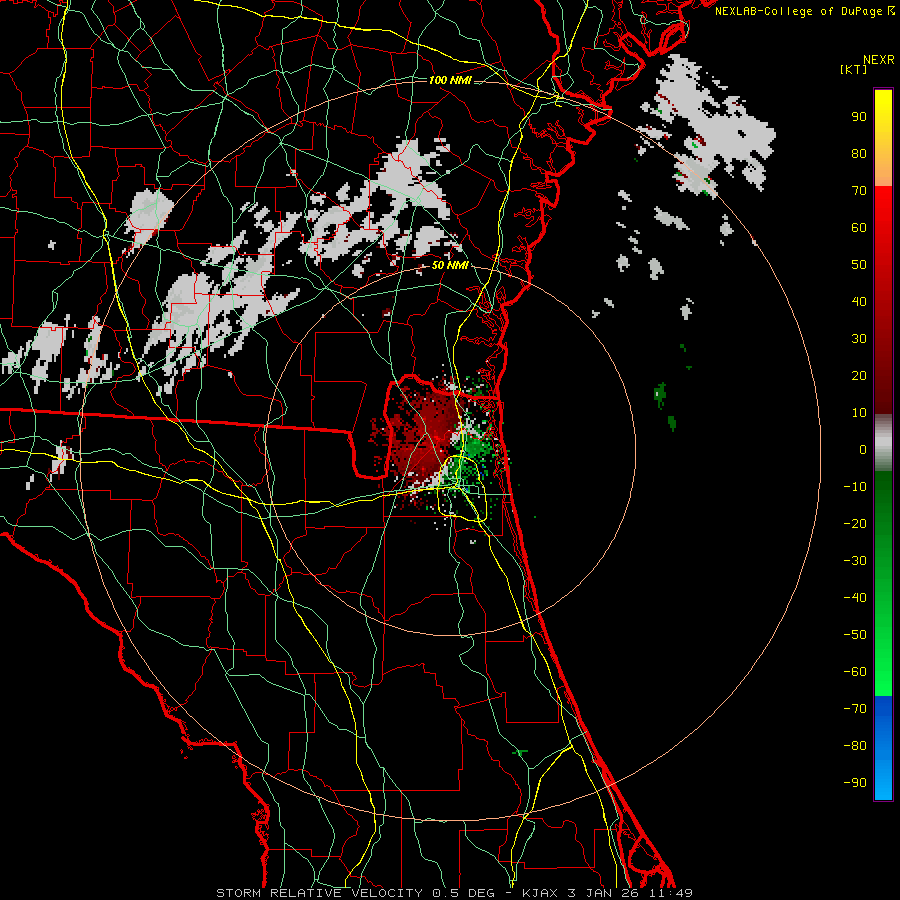The width and height of the screenshot is (900, 900).
Task: Click the 20 knot scale label
Action: 859,375
